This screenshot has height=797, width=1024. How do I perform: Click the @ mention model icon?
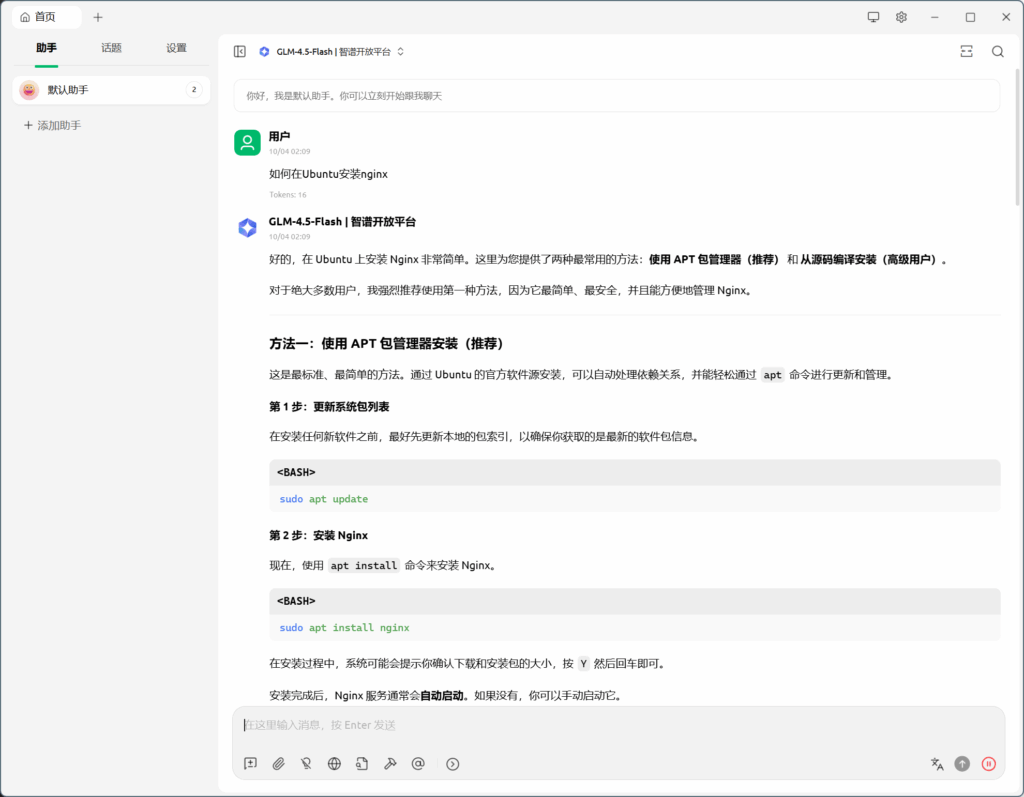[418, 764]
